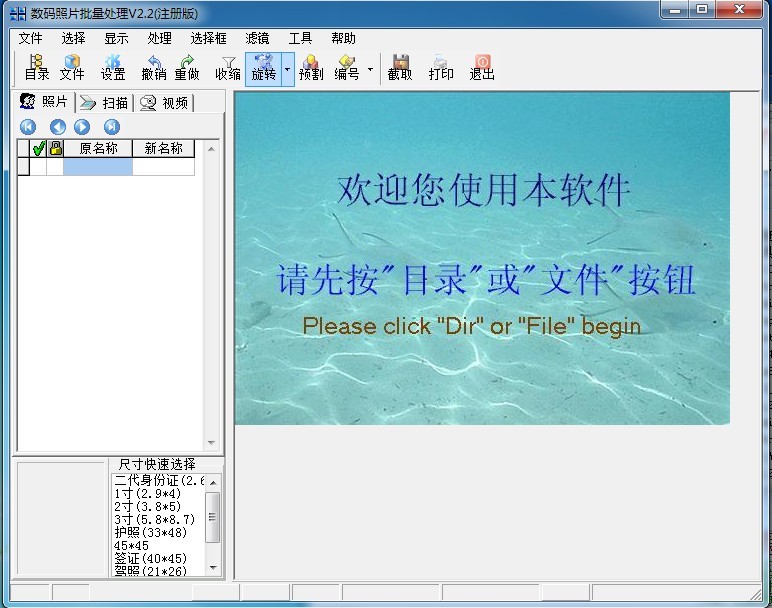The image size is (772, 608).
Task: Click the 撤销 undo toolbar icon
Action: click(x=154, y=67)
